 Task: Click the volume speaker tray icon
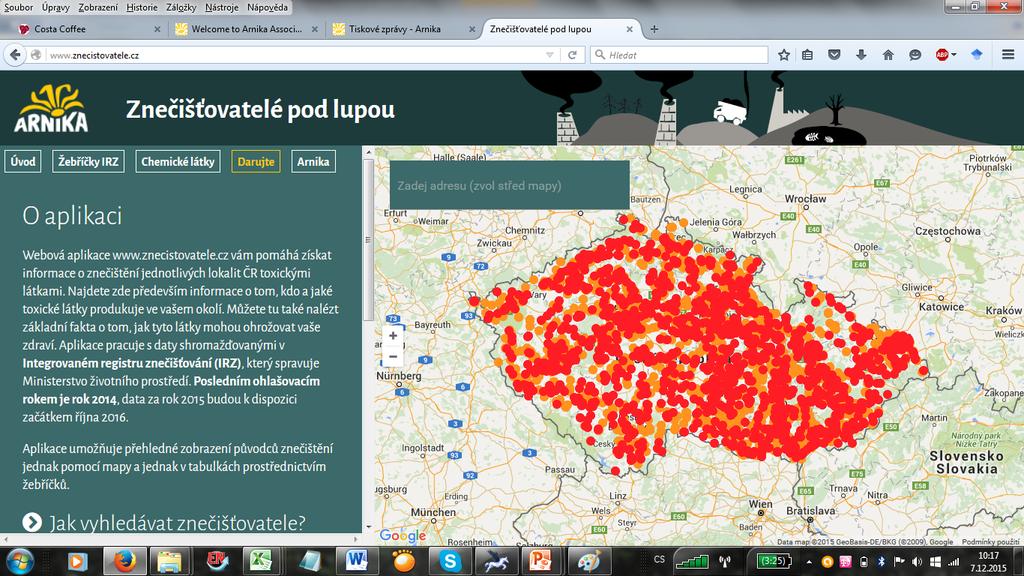(x=917, y=562)
